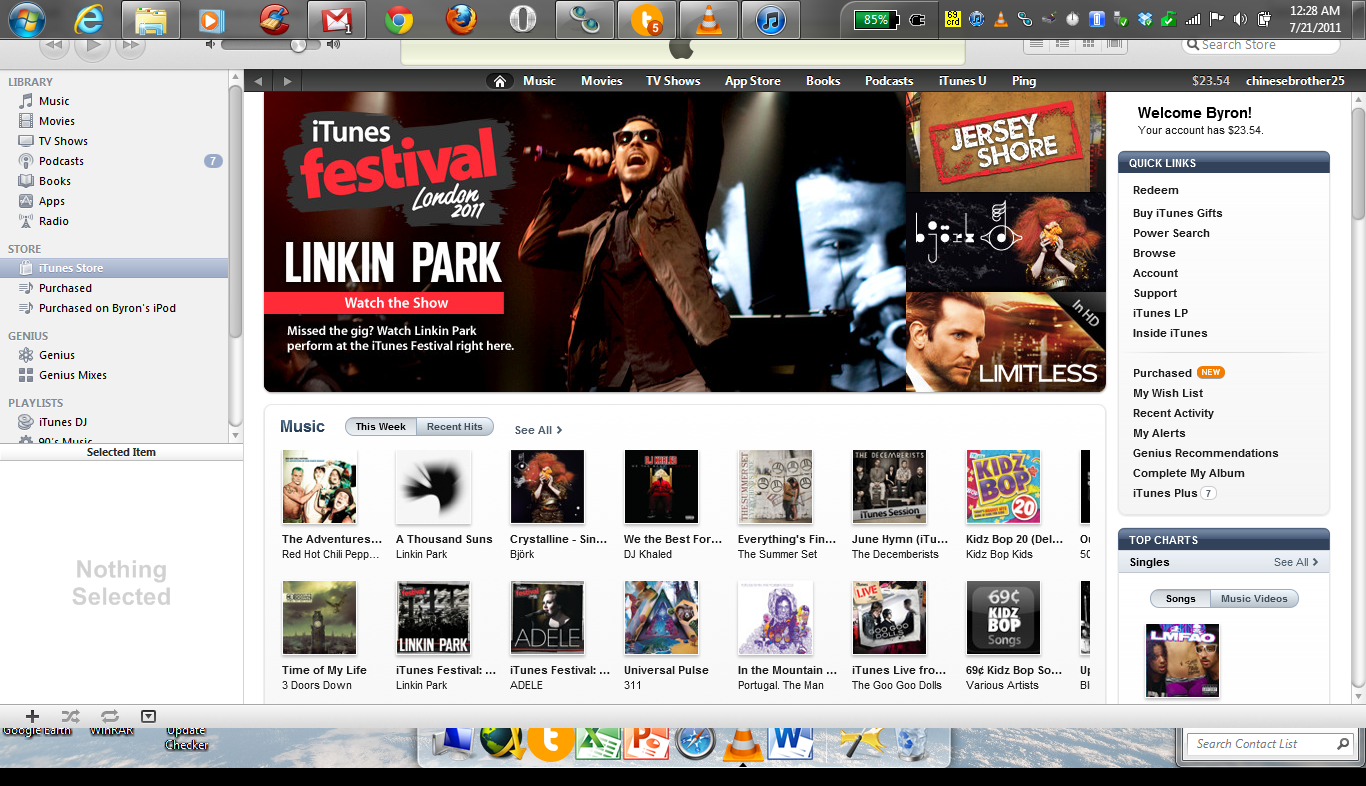
Task: Open the Music tab in store navigation
Action: [539, 81]
